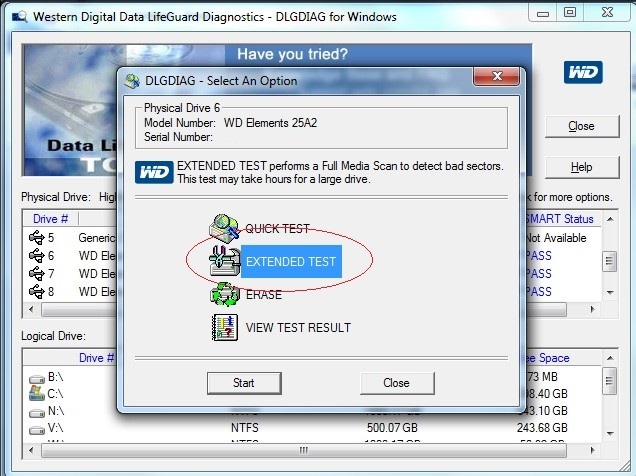Open Help in main window
Image resolution: width=636 pixels, height=476 pixels.
[x=582, y=167]
